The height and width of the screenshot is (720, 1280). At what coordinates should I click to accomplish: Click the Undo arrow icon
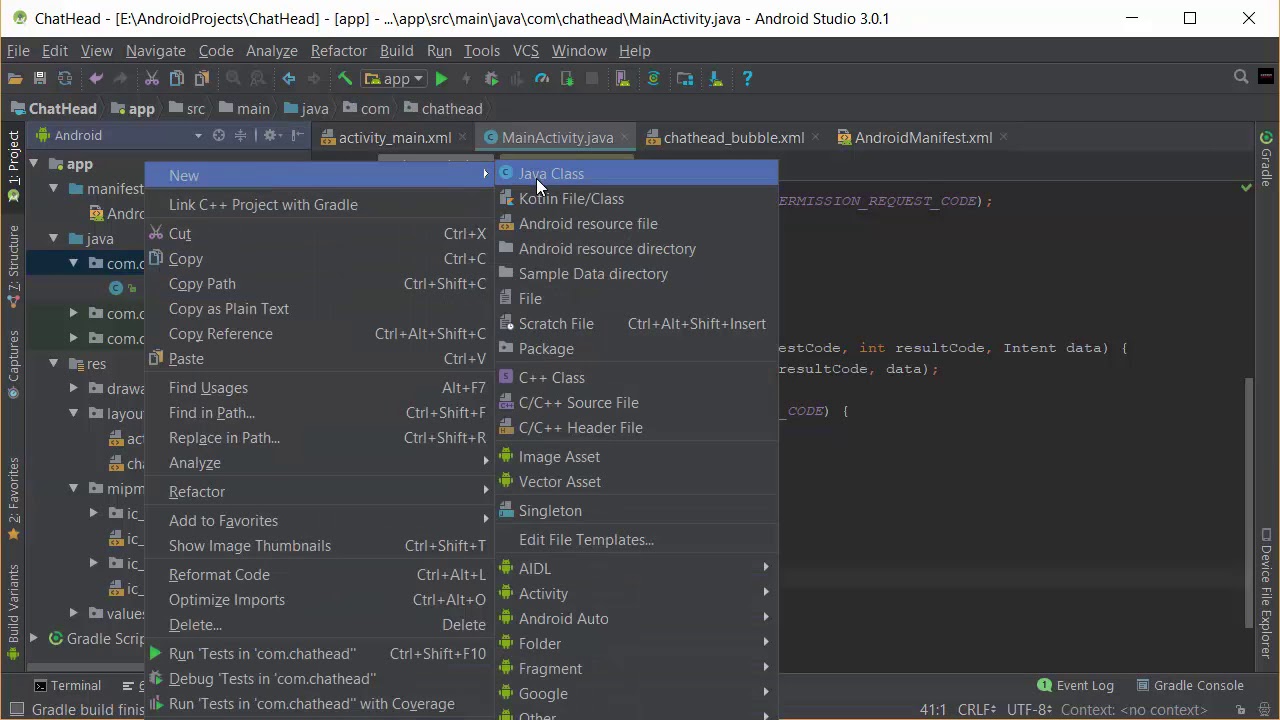96,78
